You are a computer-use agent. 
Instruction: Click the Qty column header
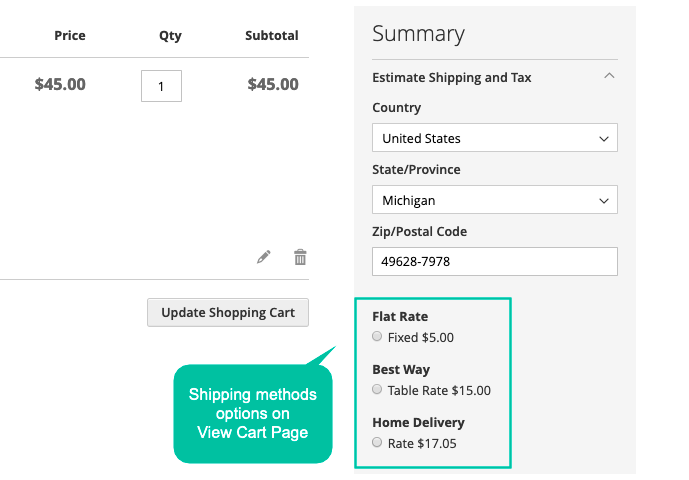click(170, 36)
